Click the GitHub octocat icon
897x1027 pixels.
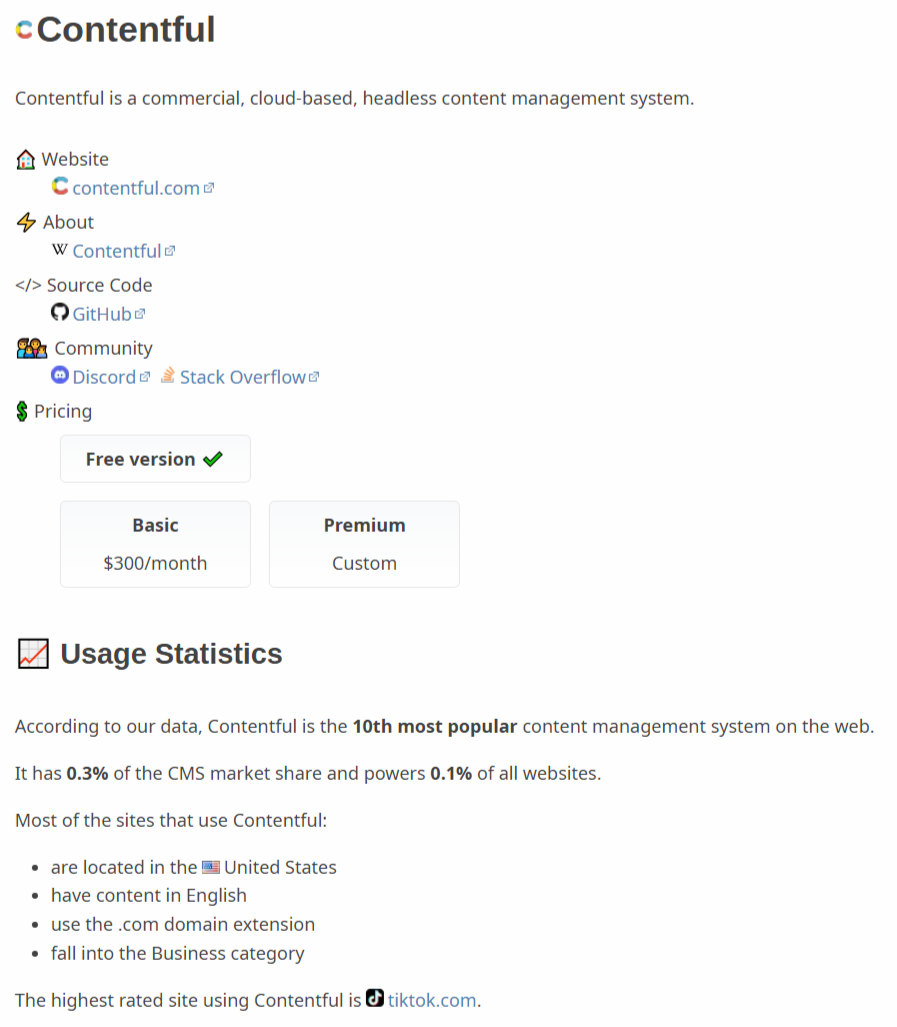(x=59, y=312)
